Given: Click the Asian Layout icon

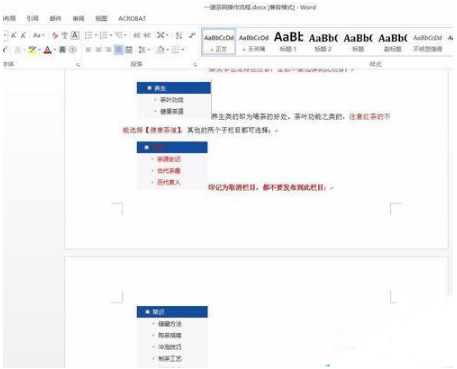Looking at the screenshot, I should click(x=160, y=35).
